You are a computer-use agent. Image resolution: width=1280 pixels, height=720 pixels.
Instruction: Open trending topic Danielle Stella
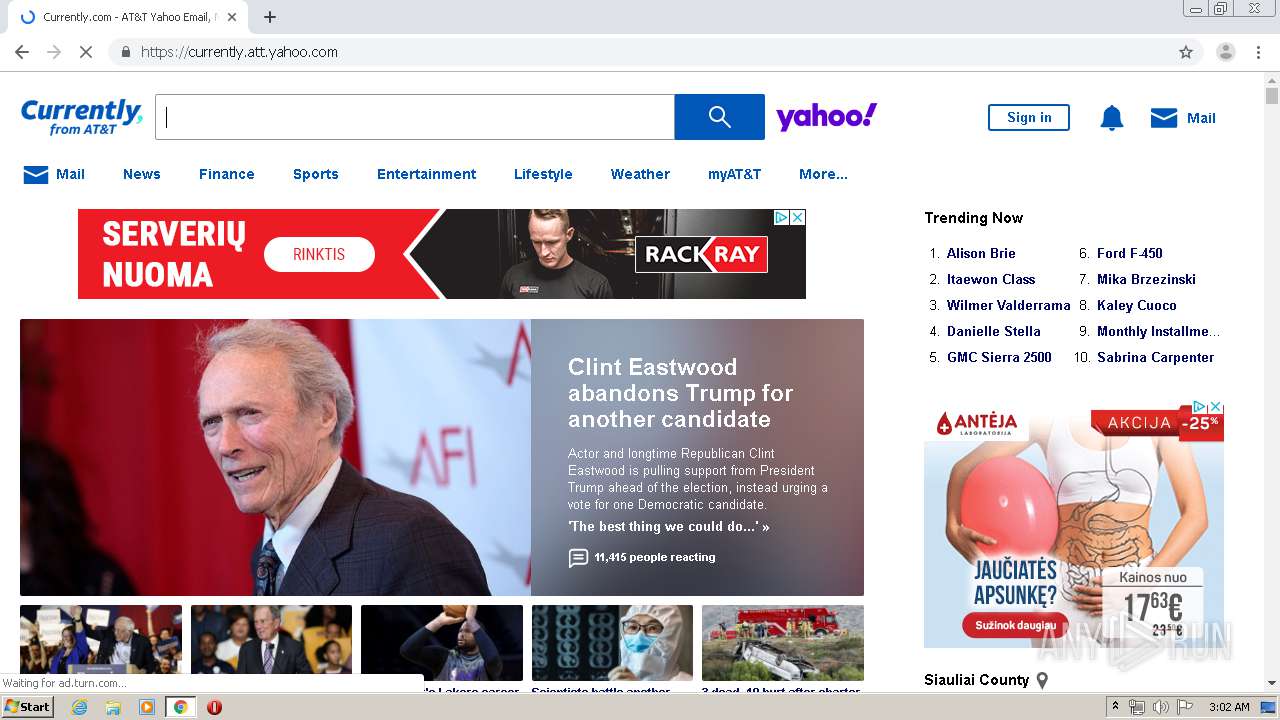point(994,331)
